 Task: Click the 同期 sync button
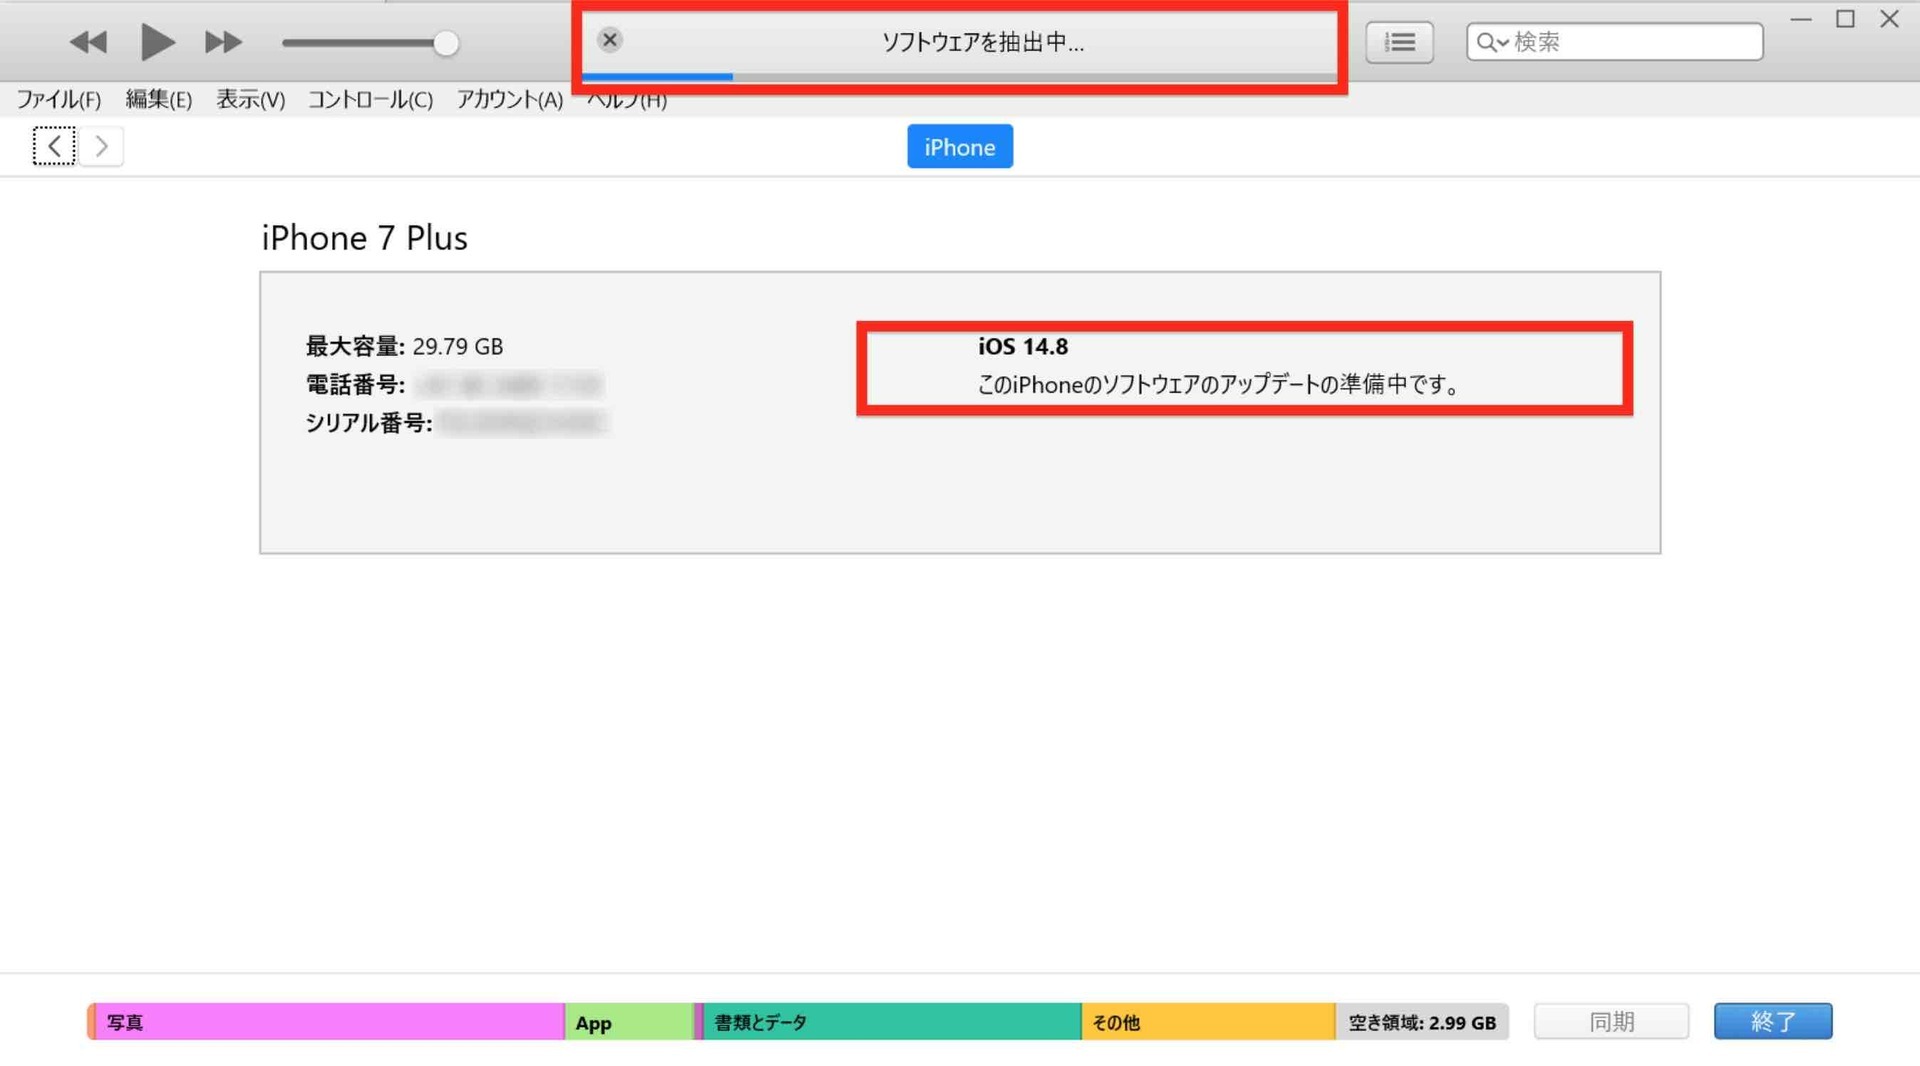coord(1611,1021)
